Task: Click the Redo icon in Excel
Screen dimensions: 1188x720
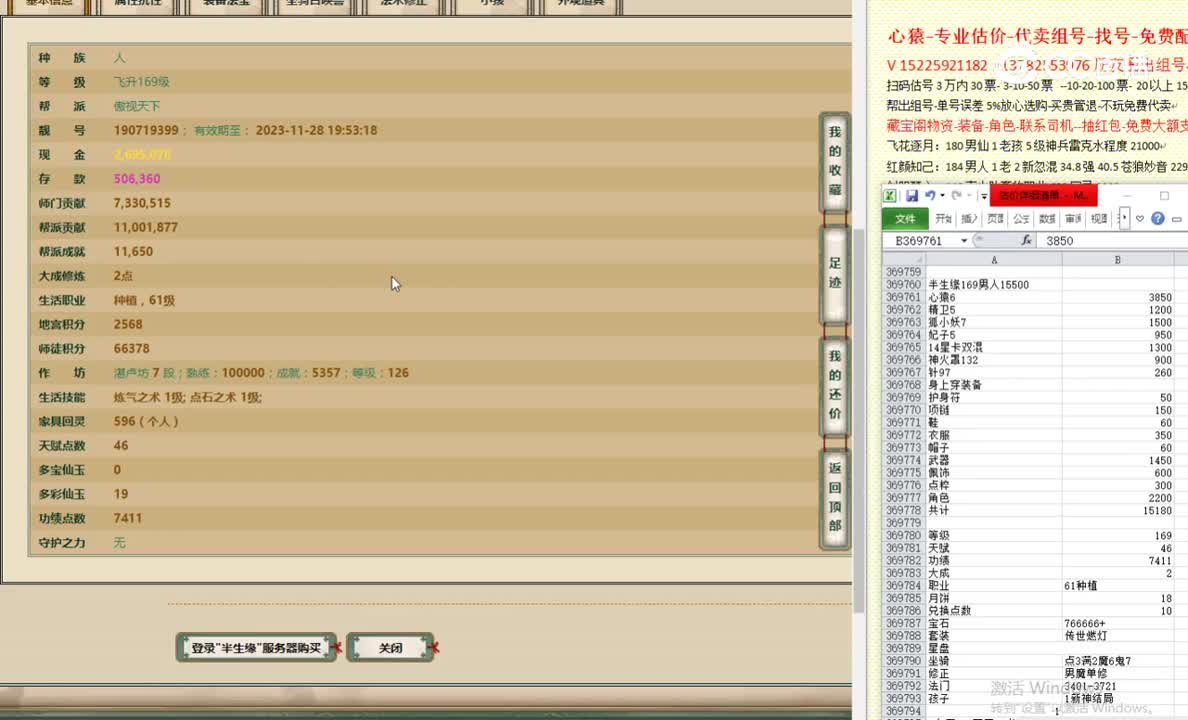Action: coord(956,195)
